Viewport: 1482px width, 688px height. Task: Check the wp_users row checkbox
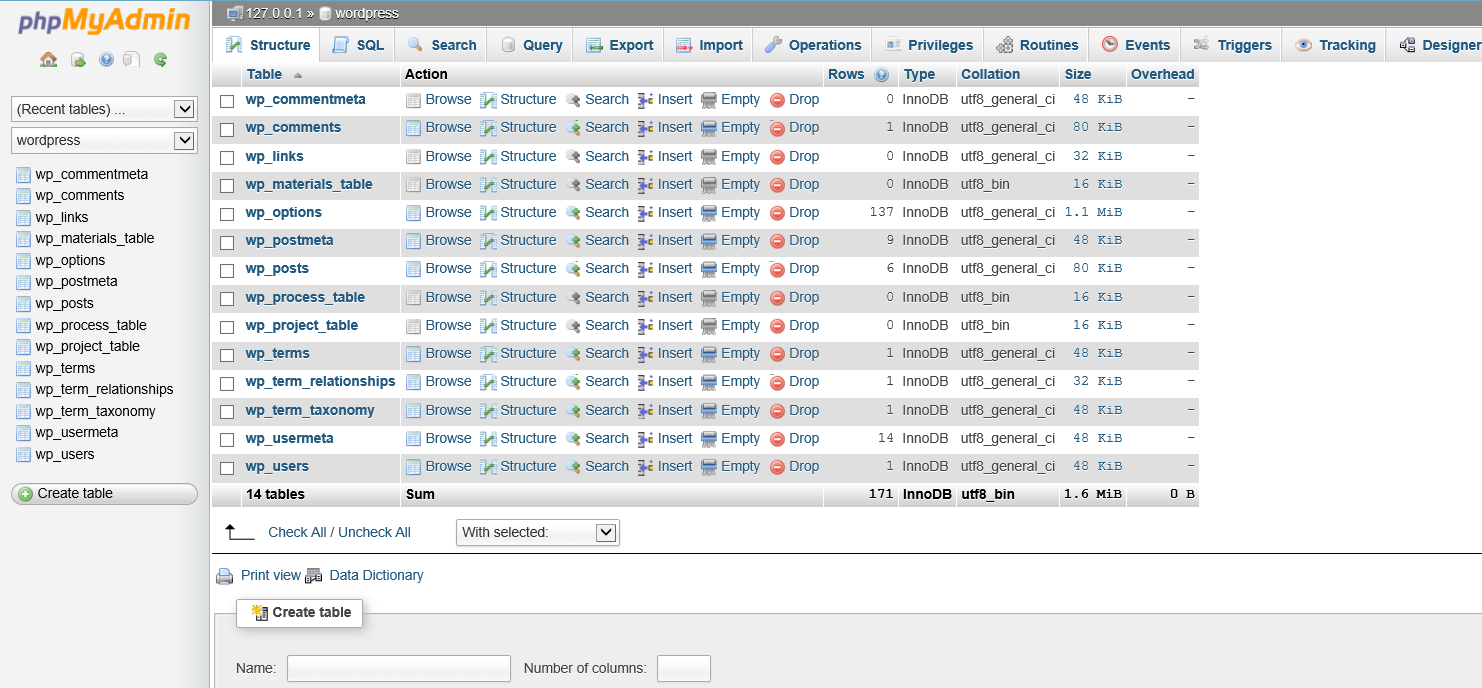click(x=227, y=468)
